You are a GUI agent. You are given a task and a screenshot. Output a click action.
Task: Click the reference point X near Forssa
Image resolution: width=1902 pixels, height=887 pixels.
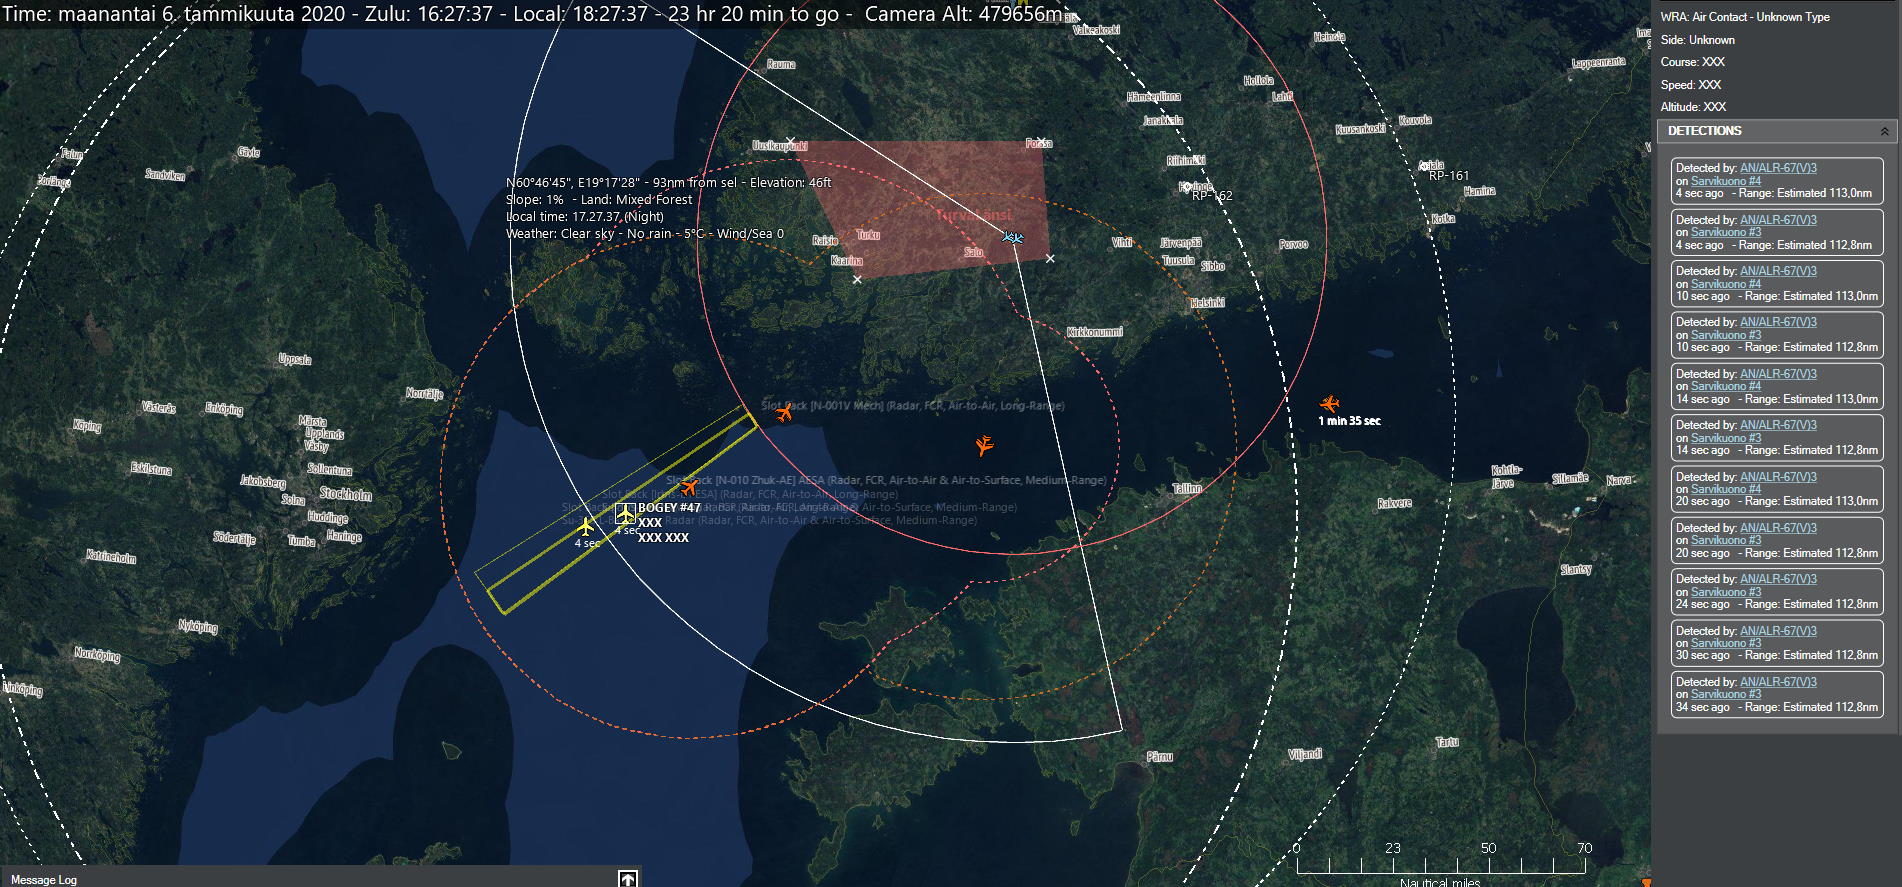coord(1041,141)
